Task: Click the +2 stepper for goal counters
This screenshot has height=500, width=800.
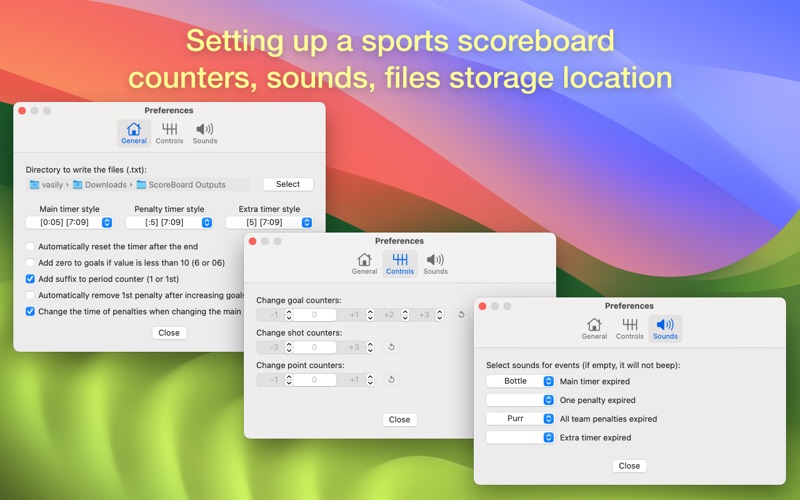Action: click(x=405, y=315)
